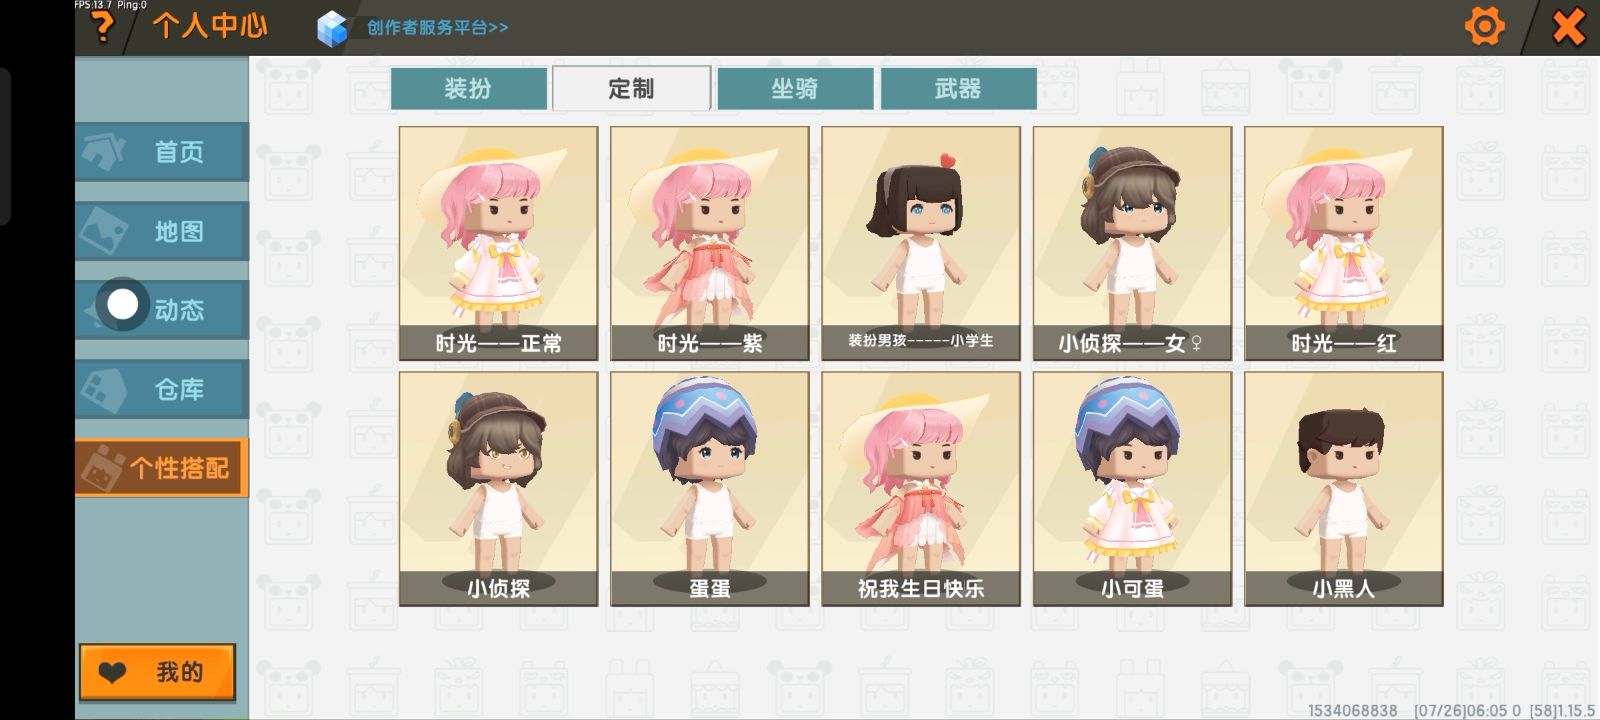This screenshot has width=1600, height=720.
Task: Open the orange question mark help icon
Action: pyautogui.click(x=101, y=27)
